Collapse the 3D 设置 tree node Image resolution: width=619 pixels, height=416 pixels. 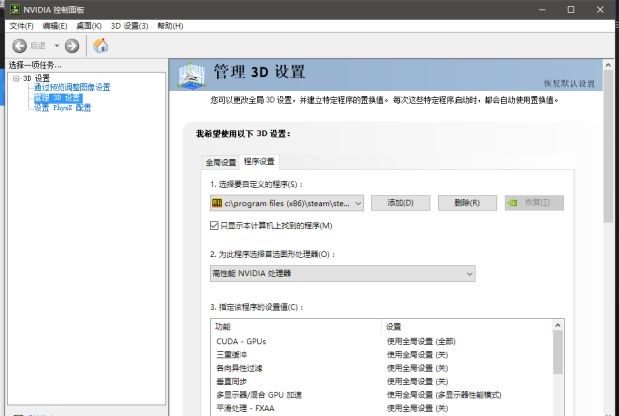point(16,78)
